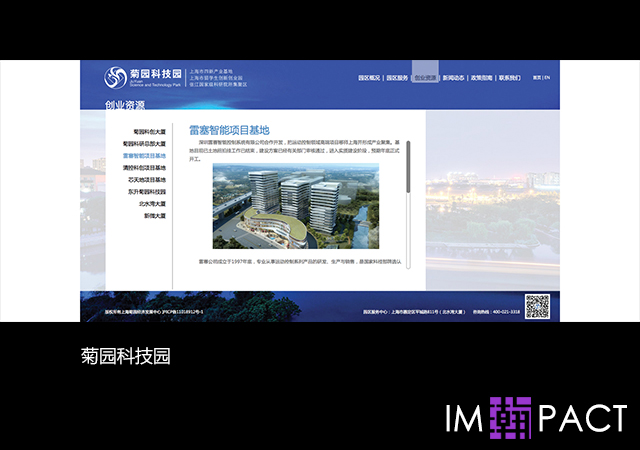Select 北水湾大厦 in the sidebar
640x450 pixels.
pyautogui.click(x=152, y=204)
